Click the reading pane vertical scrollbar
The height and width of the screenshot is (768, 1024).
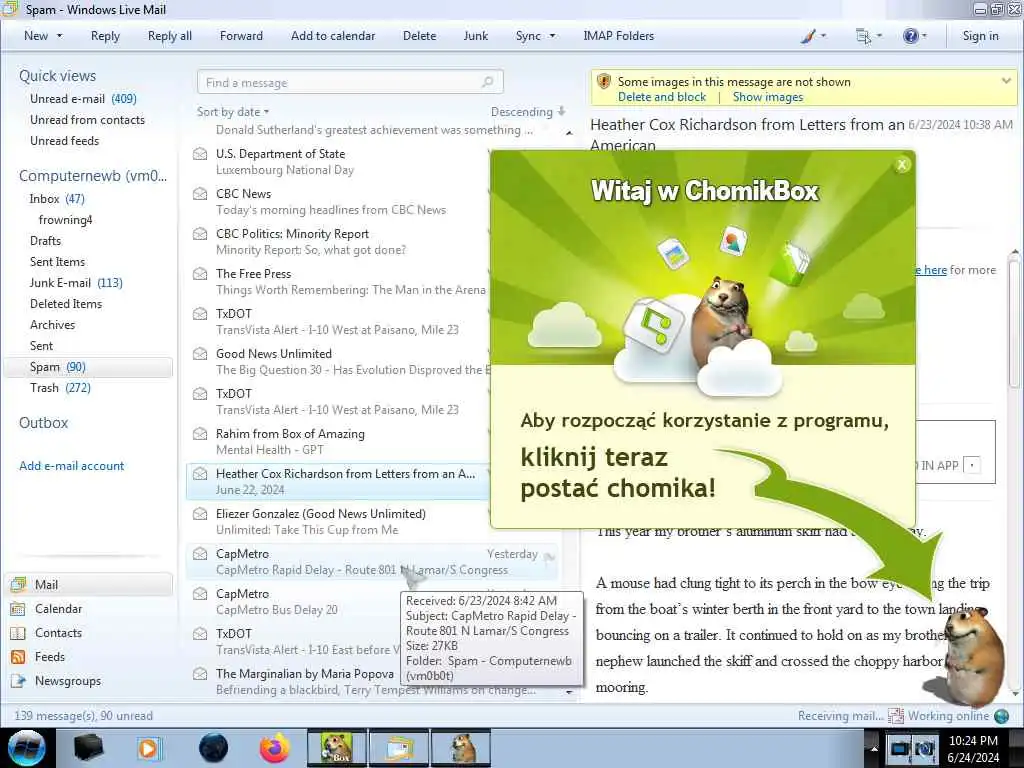[x=1014, y=323]
